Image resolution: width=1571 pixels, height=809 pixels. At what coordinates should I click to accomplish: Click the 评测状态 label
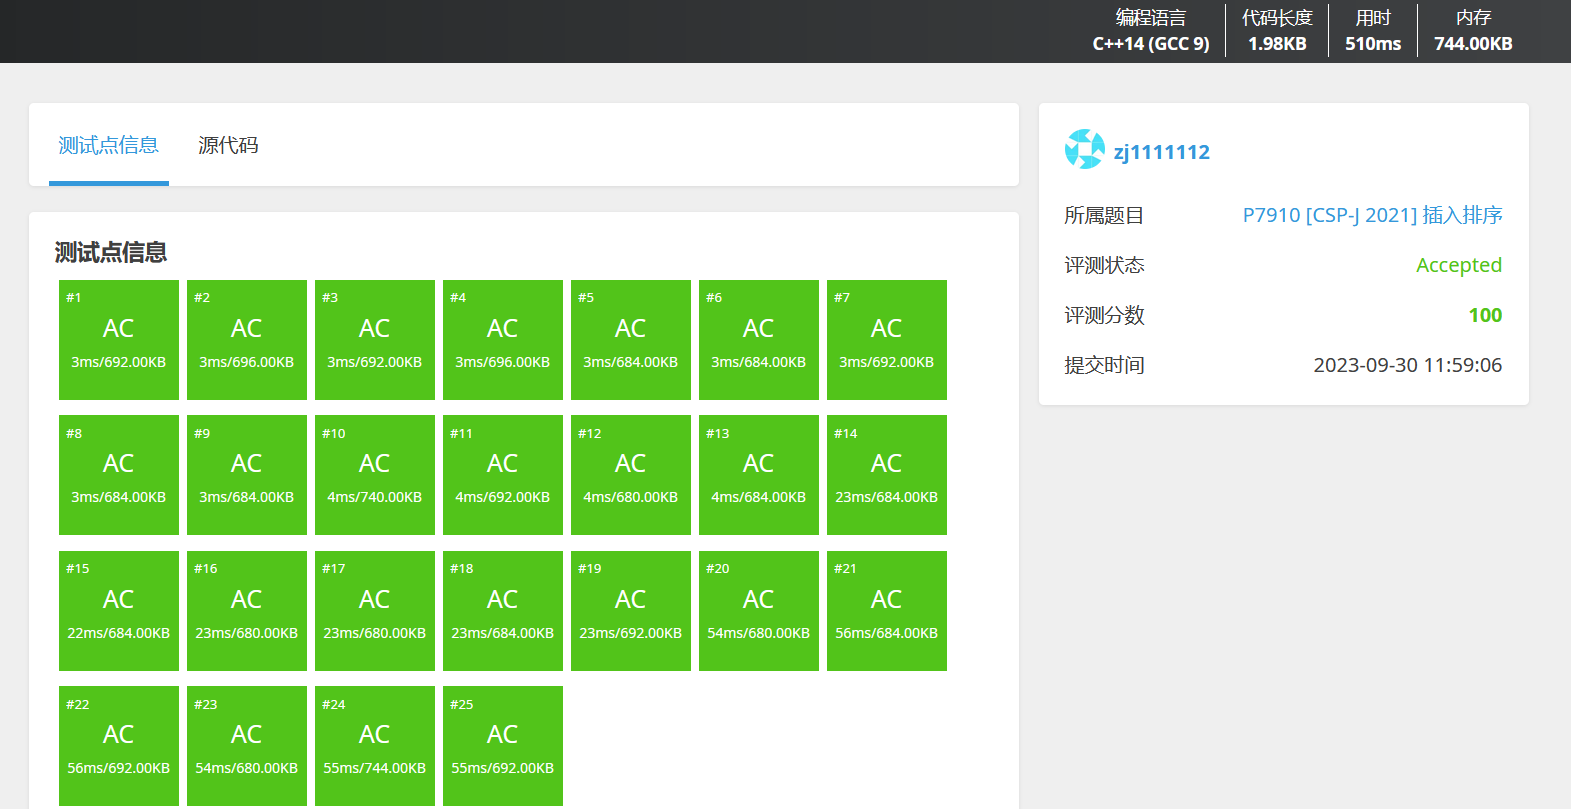[x=1104, y=265]
